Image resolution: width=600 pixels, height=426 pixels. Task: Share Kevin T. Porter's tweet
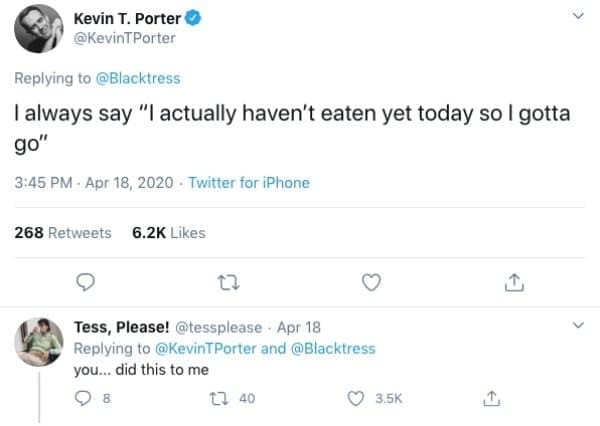click(515, 283)
